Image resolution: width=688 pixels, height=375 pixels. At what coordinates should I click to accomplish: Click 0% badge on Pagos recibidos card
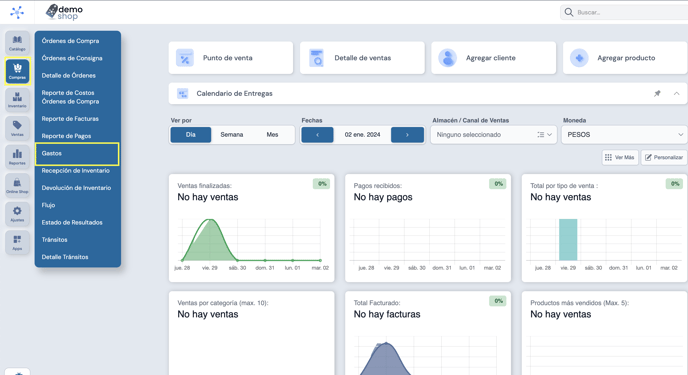click(x=498, y=184)
